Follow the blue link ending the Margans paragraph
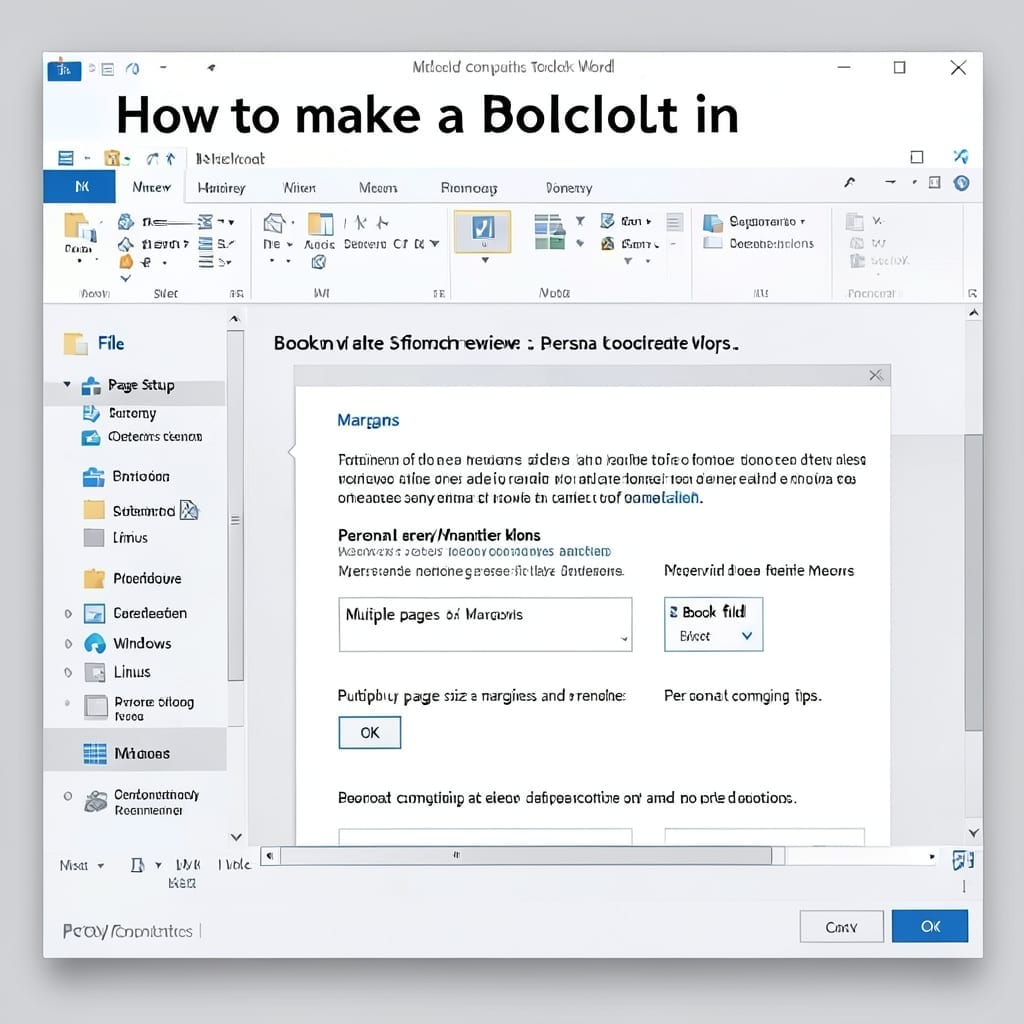Screen dimensions: 1024x1024 (x=662, y=498)
